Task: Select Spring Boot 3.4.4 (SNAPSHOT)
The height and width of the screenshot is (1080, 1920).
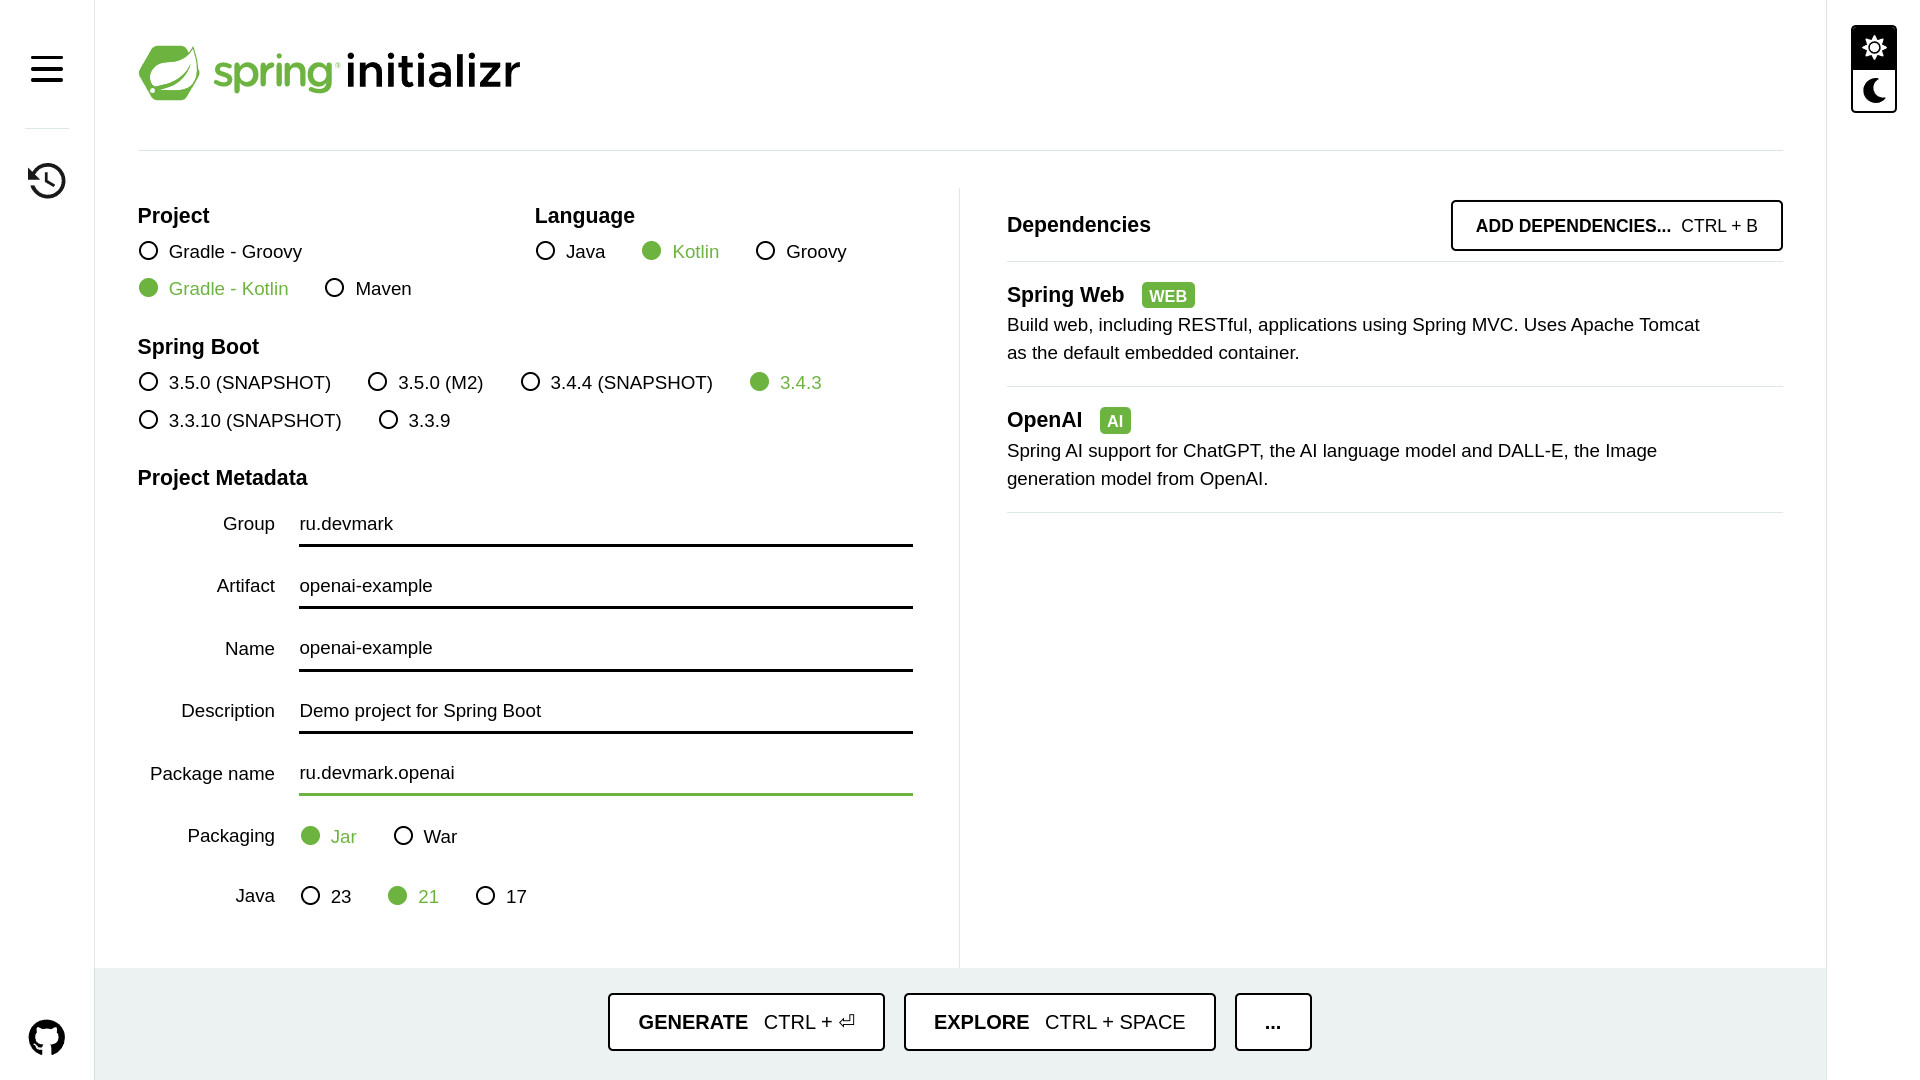Action: pos(616,383)
